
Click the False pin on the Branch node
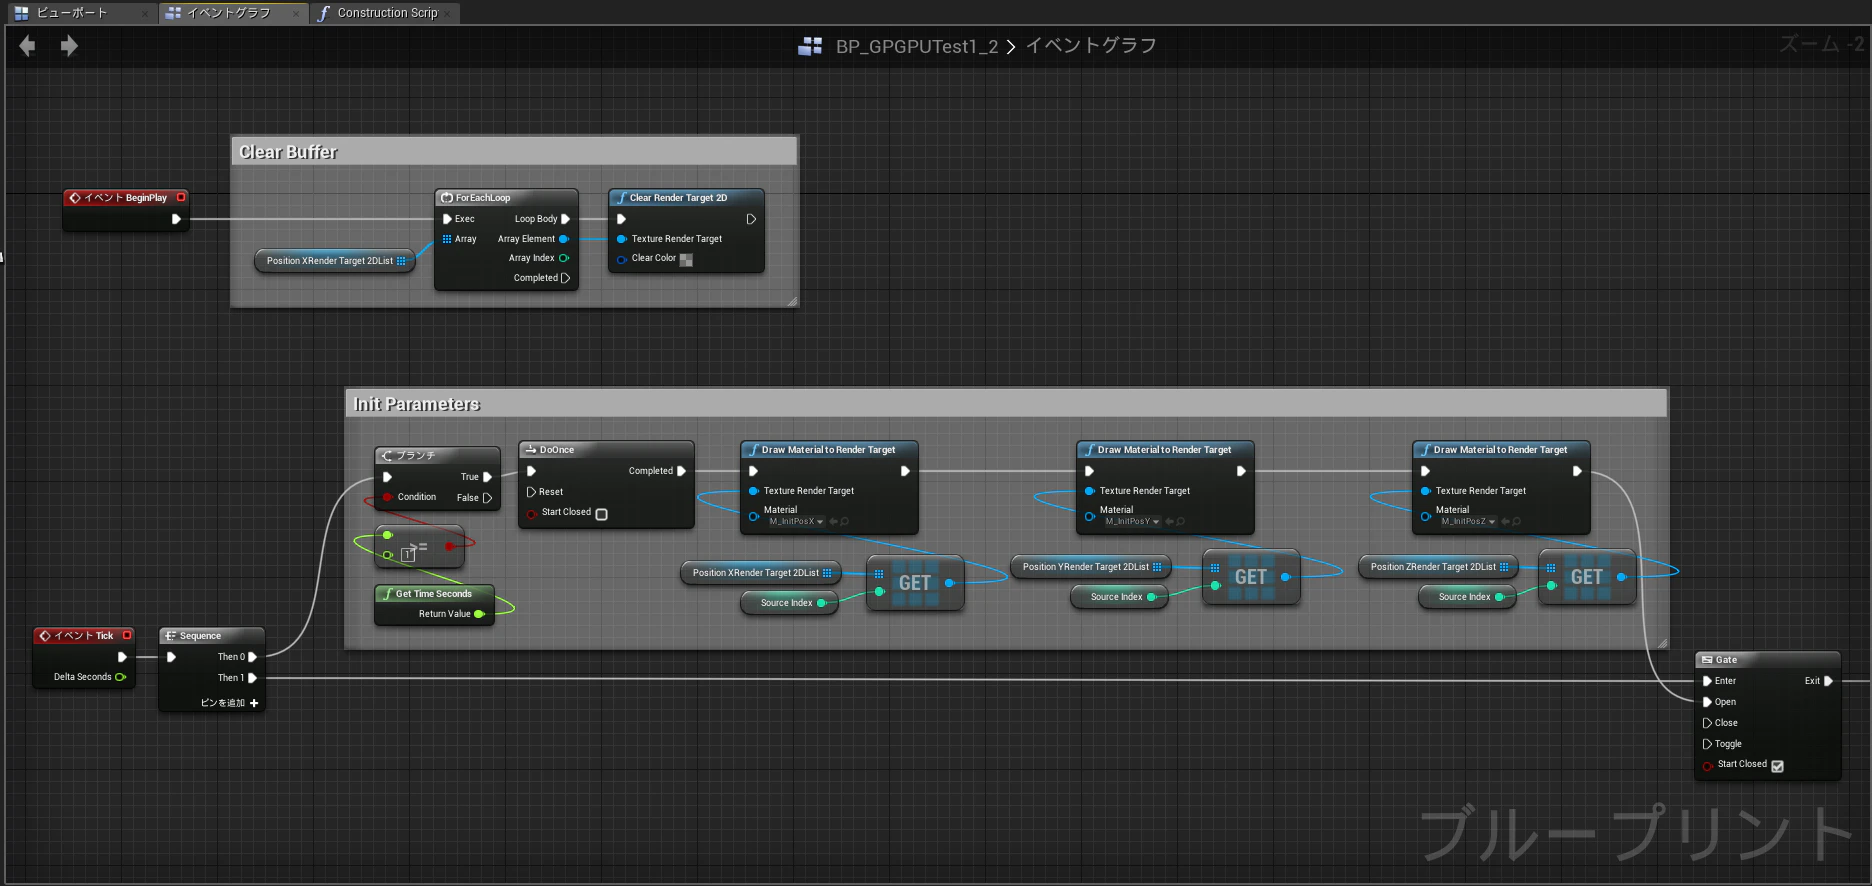[x=487, y=498]
